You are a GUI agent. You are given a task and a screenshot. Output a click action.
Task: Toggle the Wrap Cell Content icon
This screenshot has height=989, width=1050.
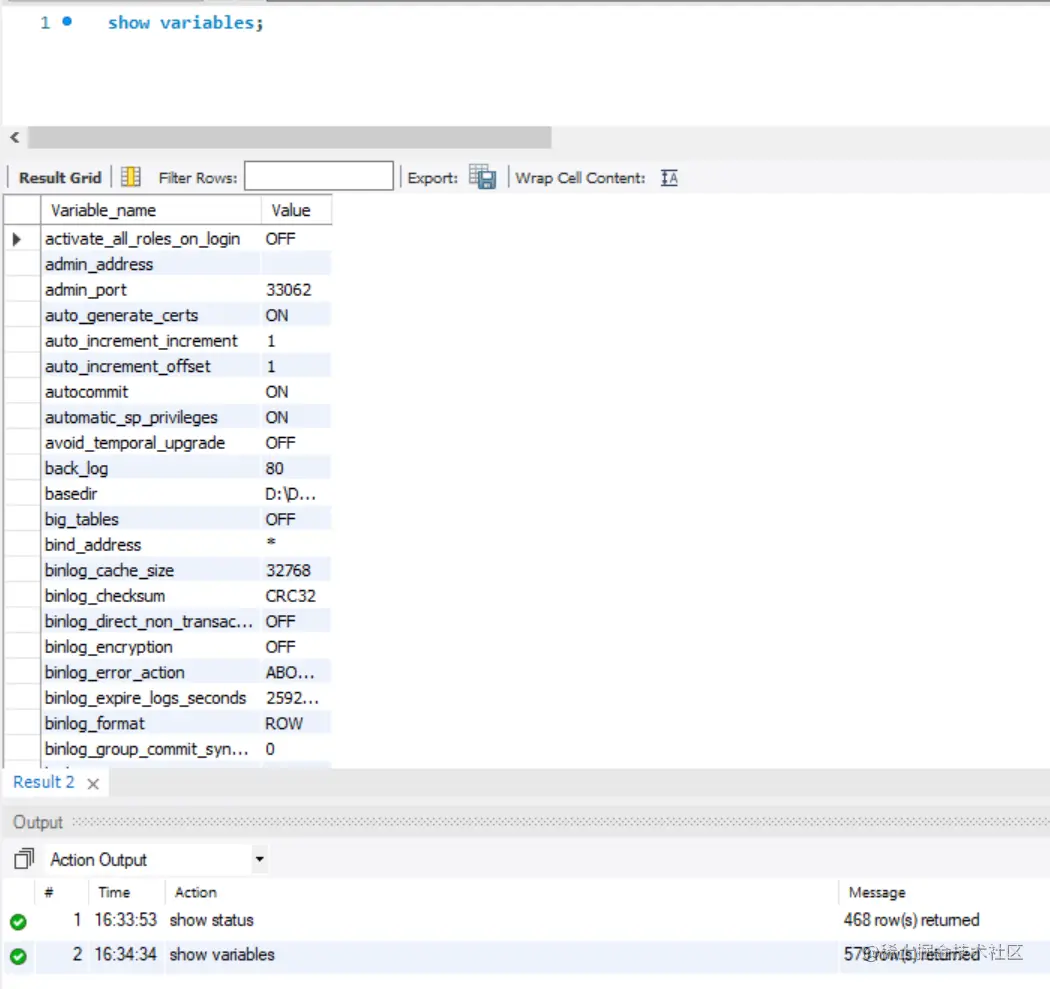tap(669, 177)
